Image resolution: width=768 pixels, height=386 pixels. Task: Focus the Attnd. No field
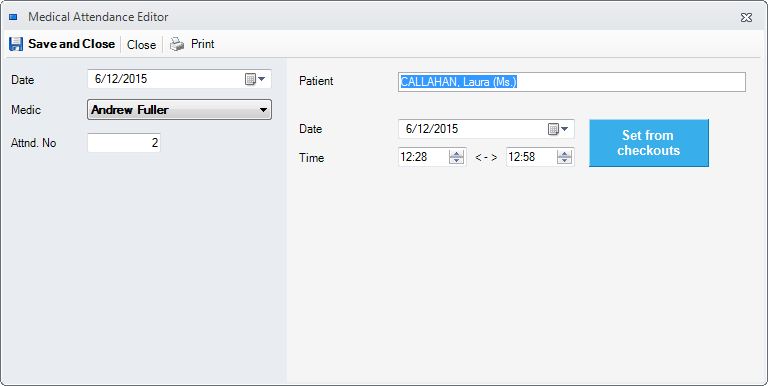click(124, 143)
